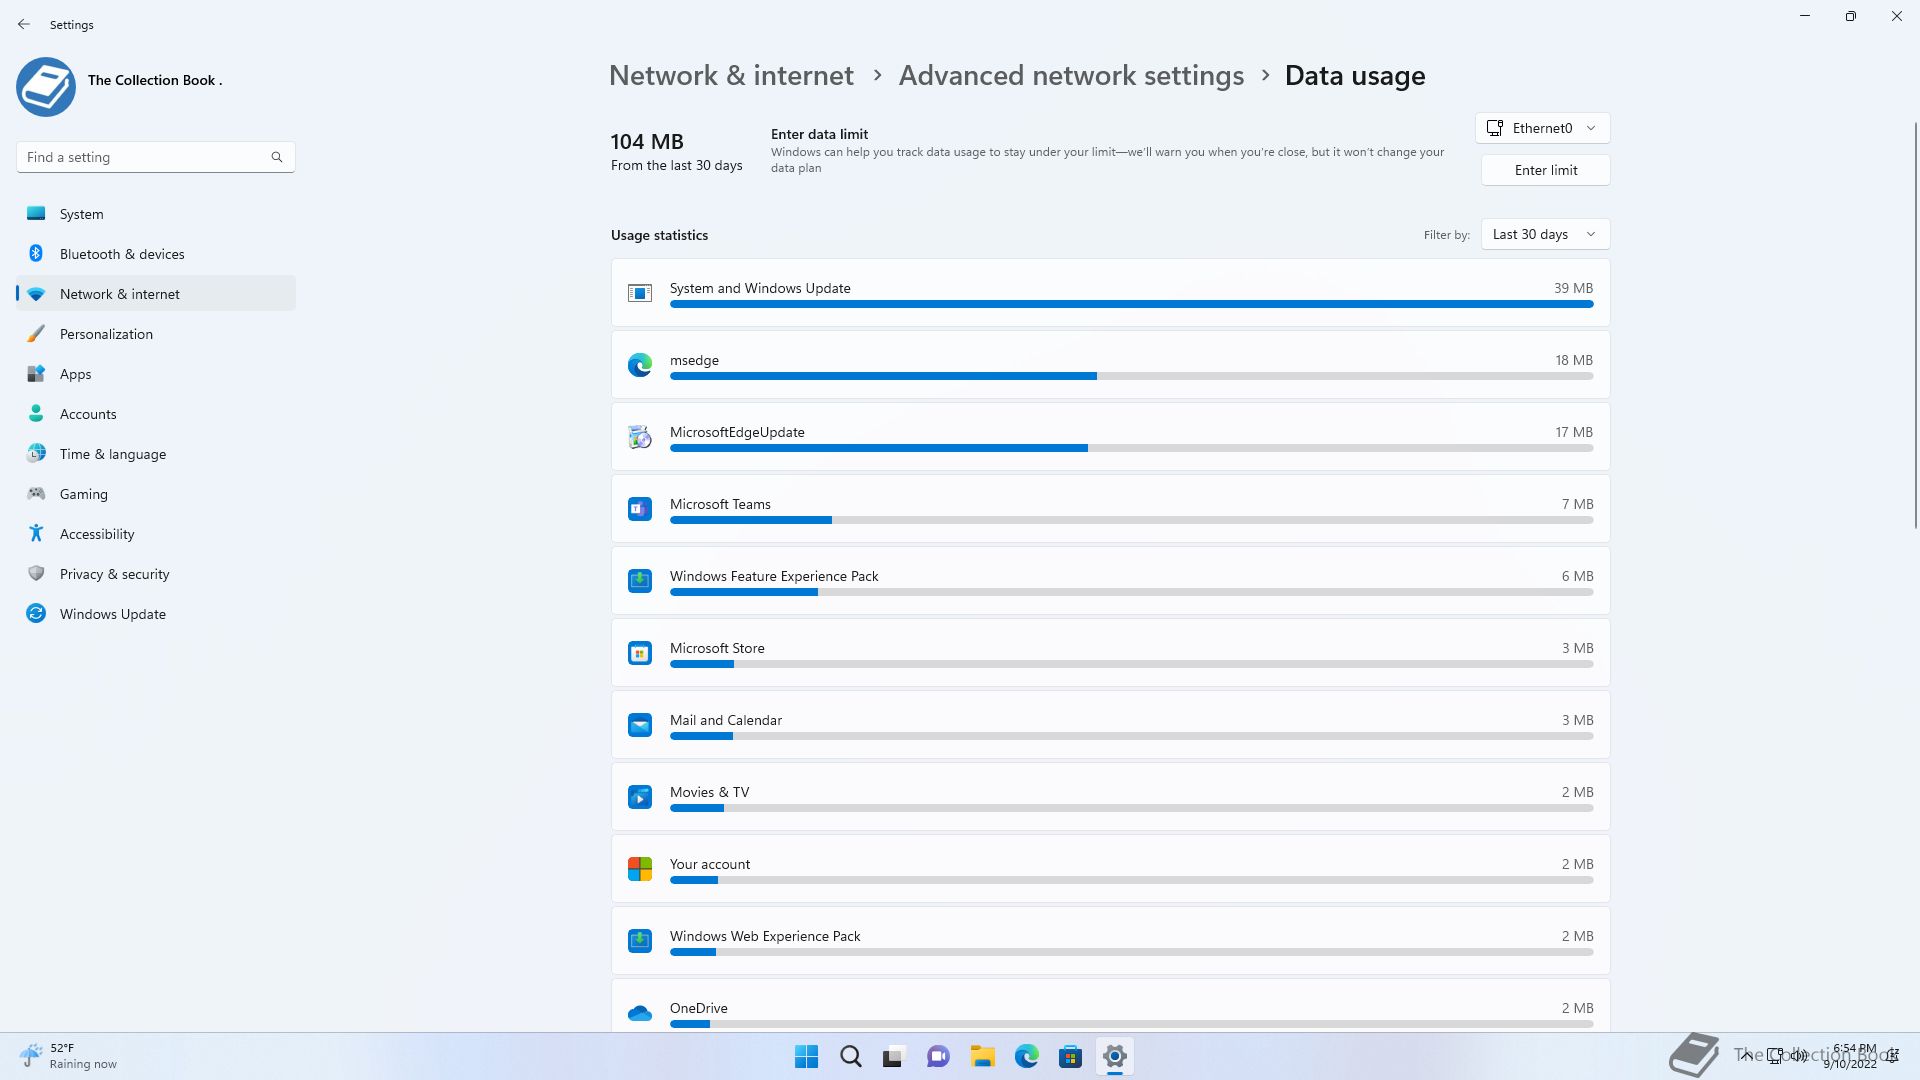Viewport: 1920px width, 1080px height.
Task: Click the OneDrive row label
Action: (698, 1008)
